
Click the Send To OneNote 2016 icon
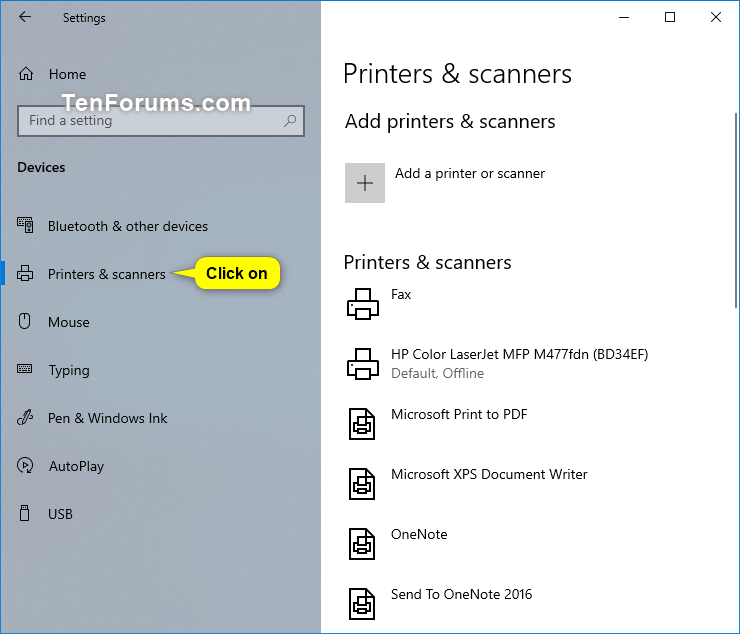click(362, 604)
